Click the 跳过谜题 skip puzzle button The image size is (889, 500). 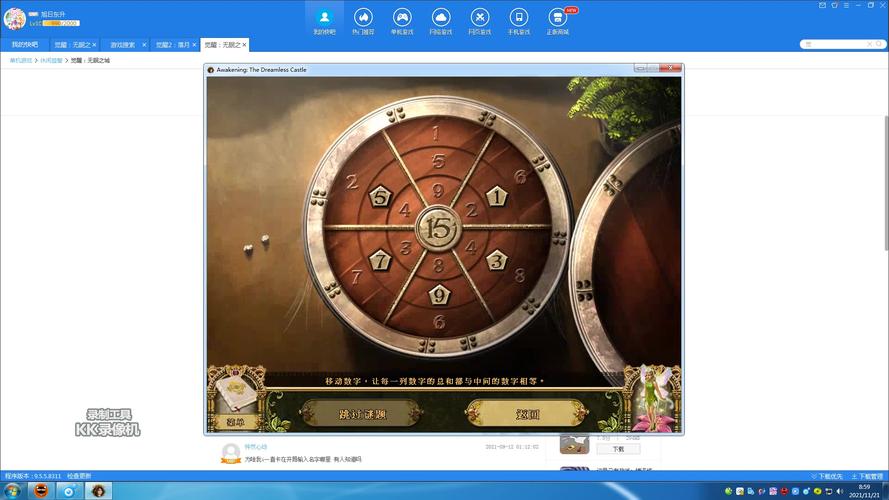point(362,414)
